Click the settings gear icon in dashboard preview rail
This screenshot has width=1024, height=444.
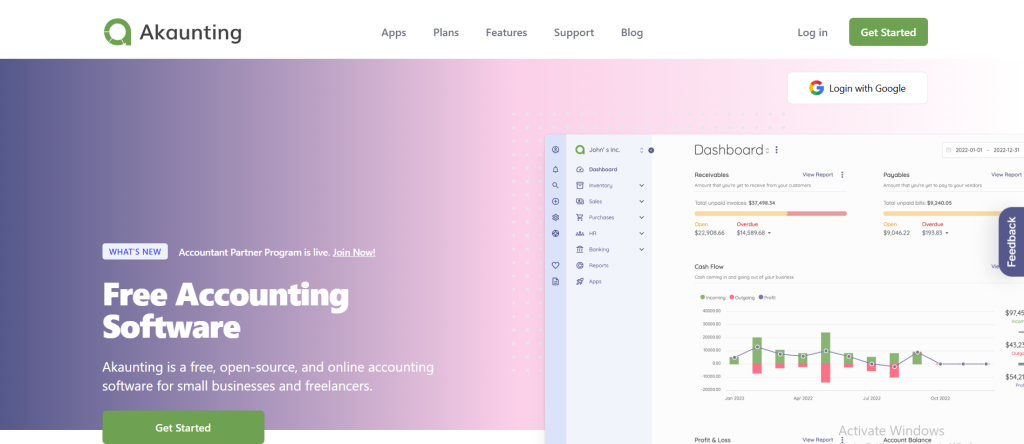click(x=556, y=217)
